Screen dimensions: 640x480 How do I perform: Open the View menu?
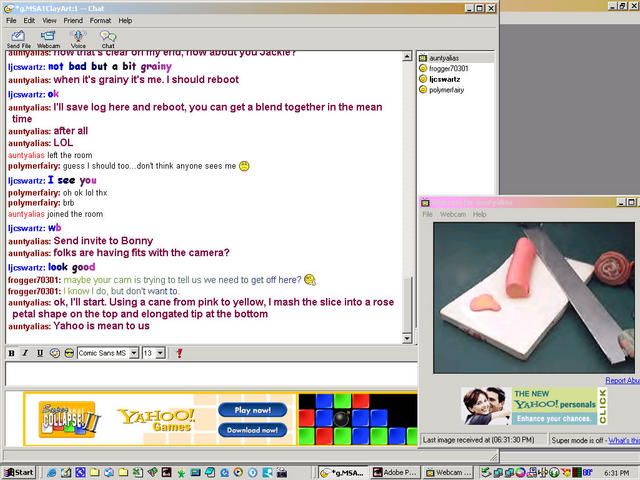click(49, 20)
